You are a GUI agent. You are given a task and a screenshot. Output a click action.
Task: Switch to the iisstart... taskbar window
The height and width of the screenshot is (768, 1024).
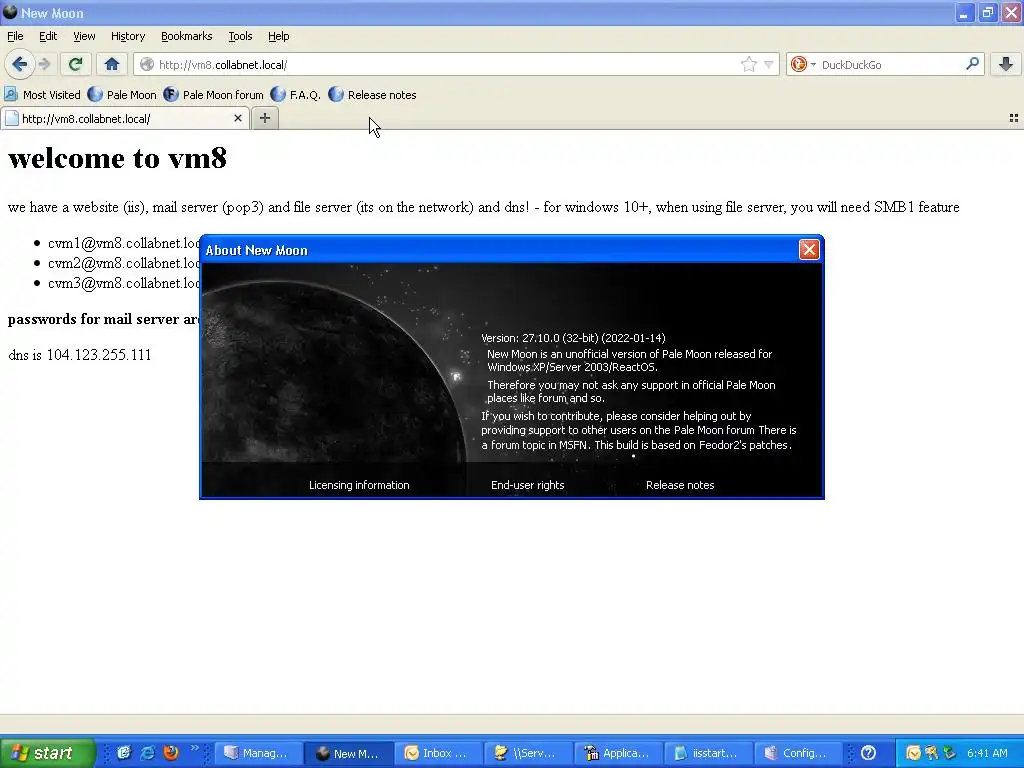point(709,753)
